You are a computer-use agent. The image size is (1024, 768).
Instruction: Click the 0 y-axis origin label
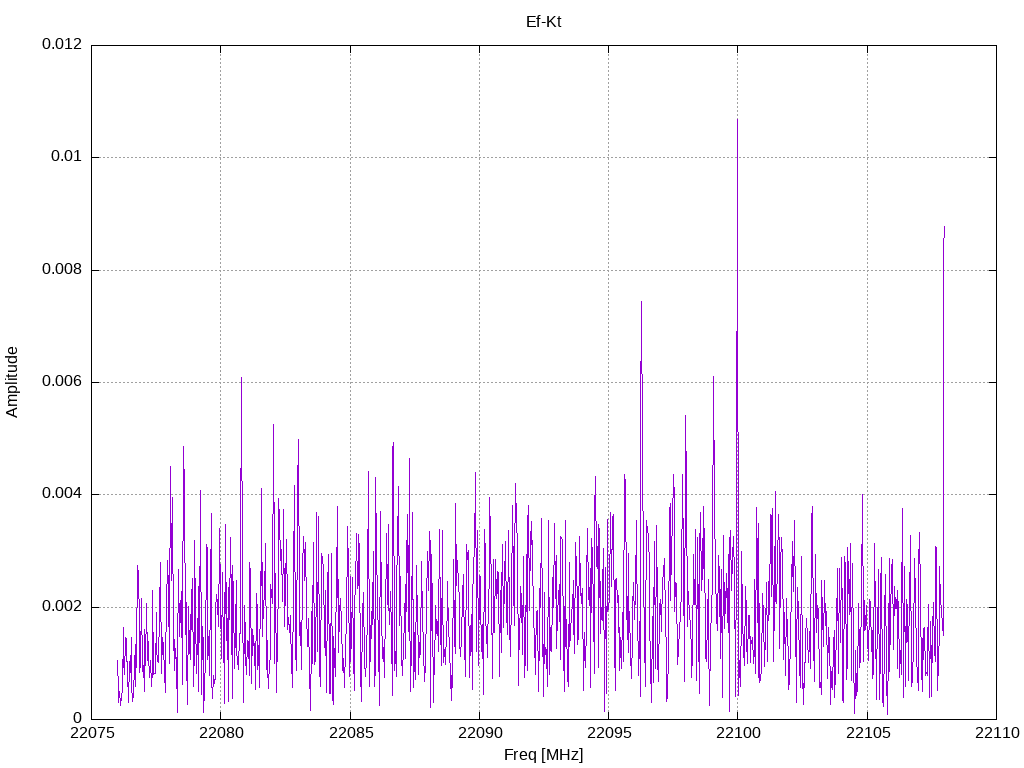pos(78,718)
